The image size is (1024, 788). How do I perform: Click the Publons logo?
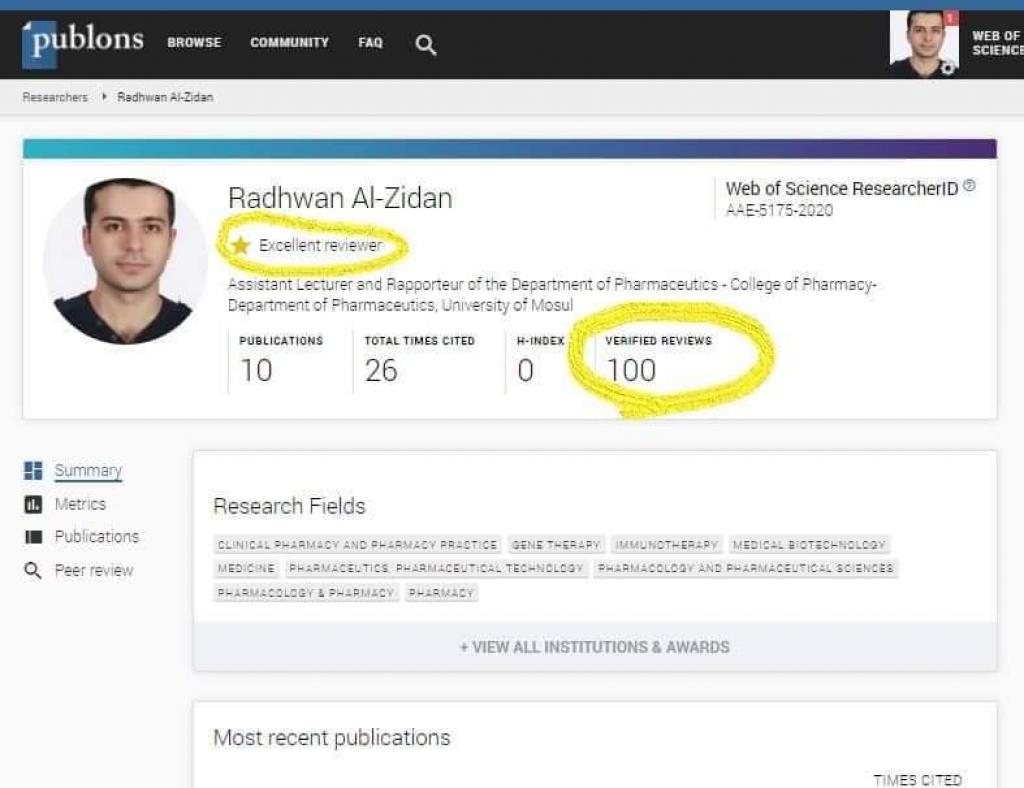click(x=83, y=42)
